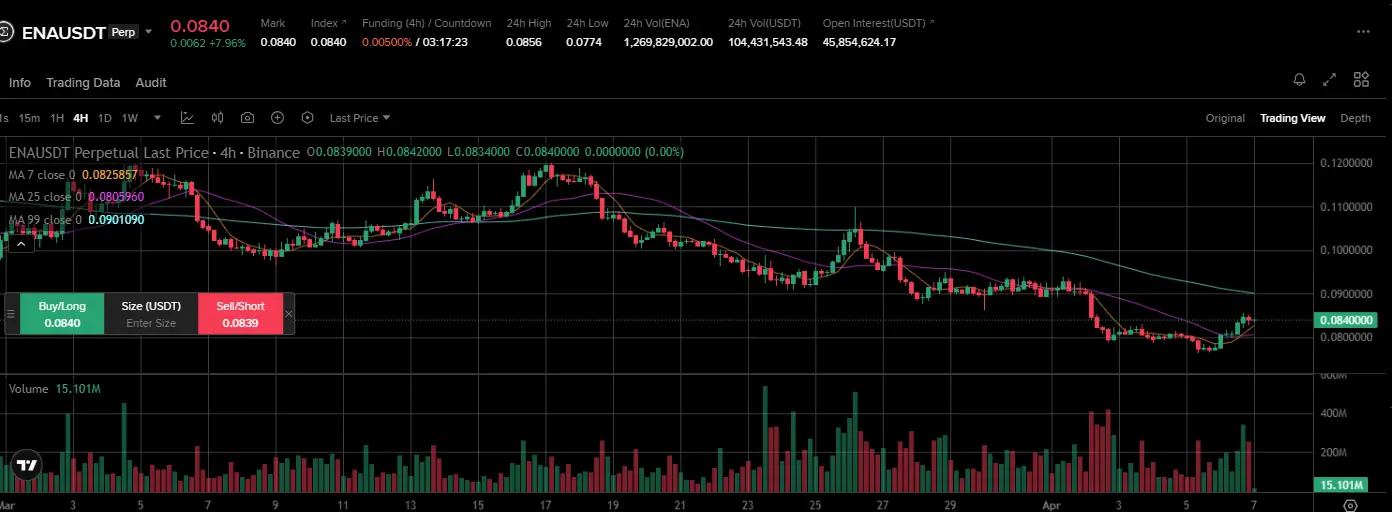Click the 0.0840000 current price axis label
The image size is (1392, 512).
click(1348, 320)
